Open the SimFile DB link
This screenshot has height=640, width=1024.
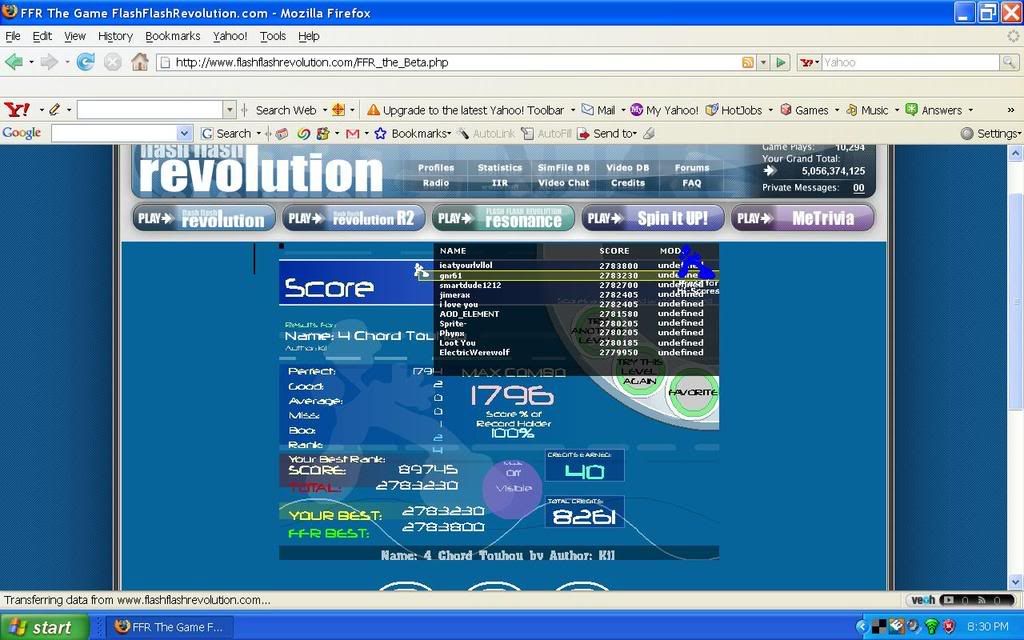(x=563, y=168)
